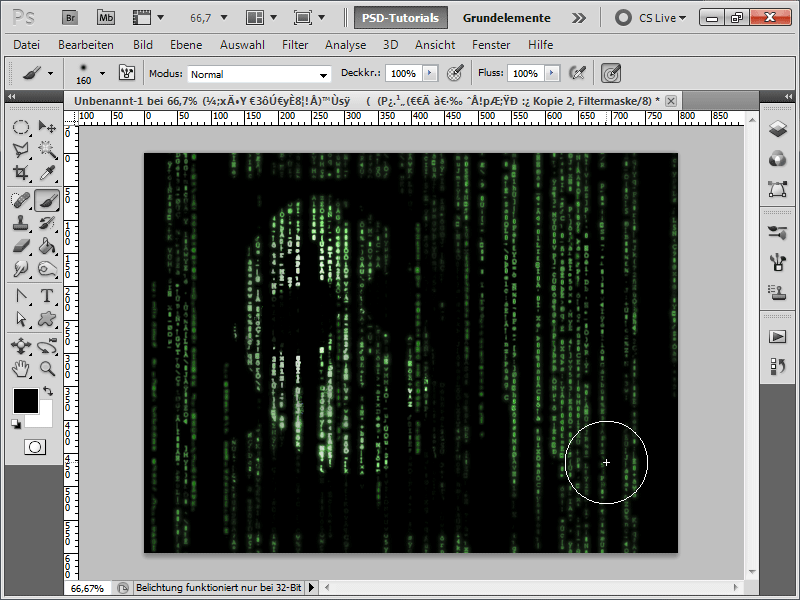Image resolution: width=800 pixels, height=600 pixels.
Task: Select the Custom Shape tool
Action: coord(47,319)
